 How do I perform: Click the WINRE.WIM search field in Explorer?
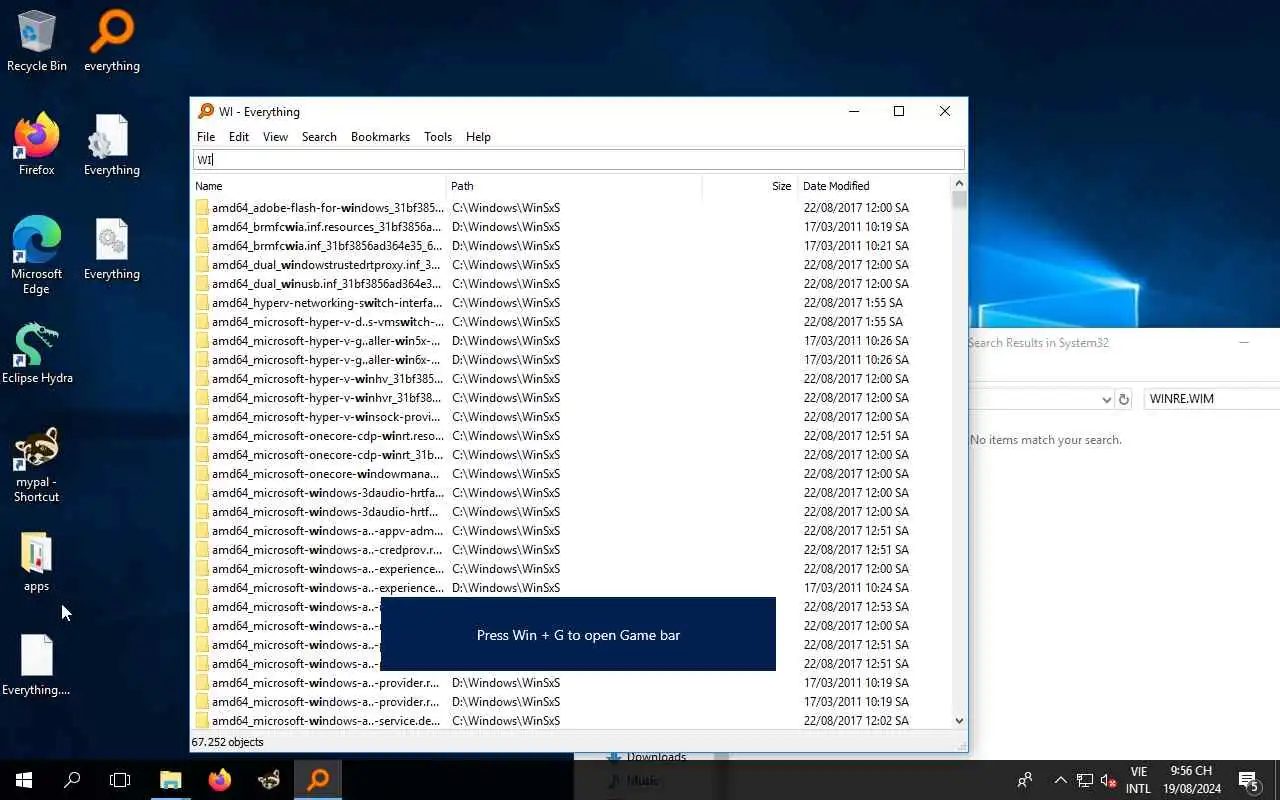point(1211,399)
